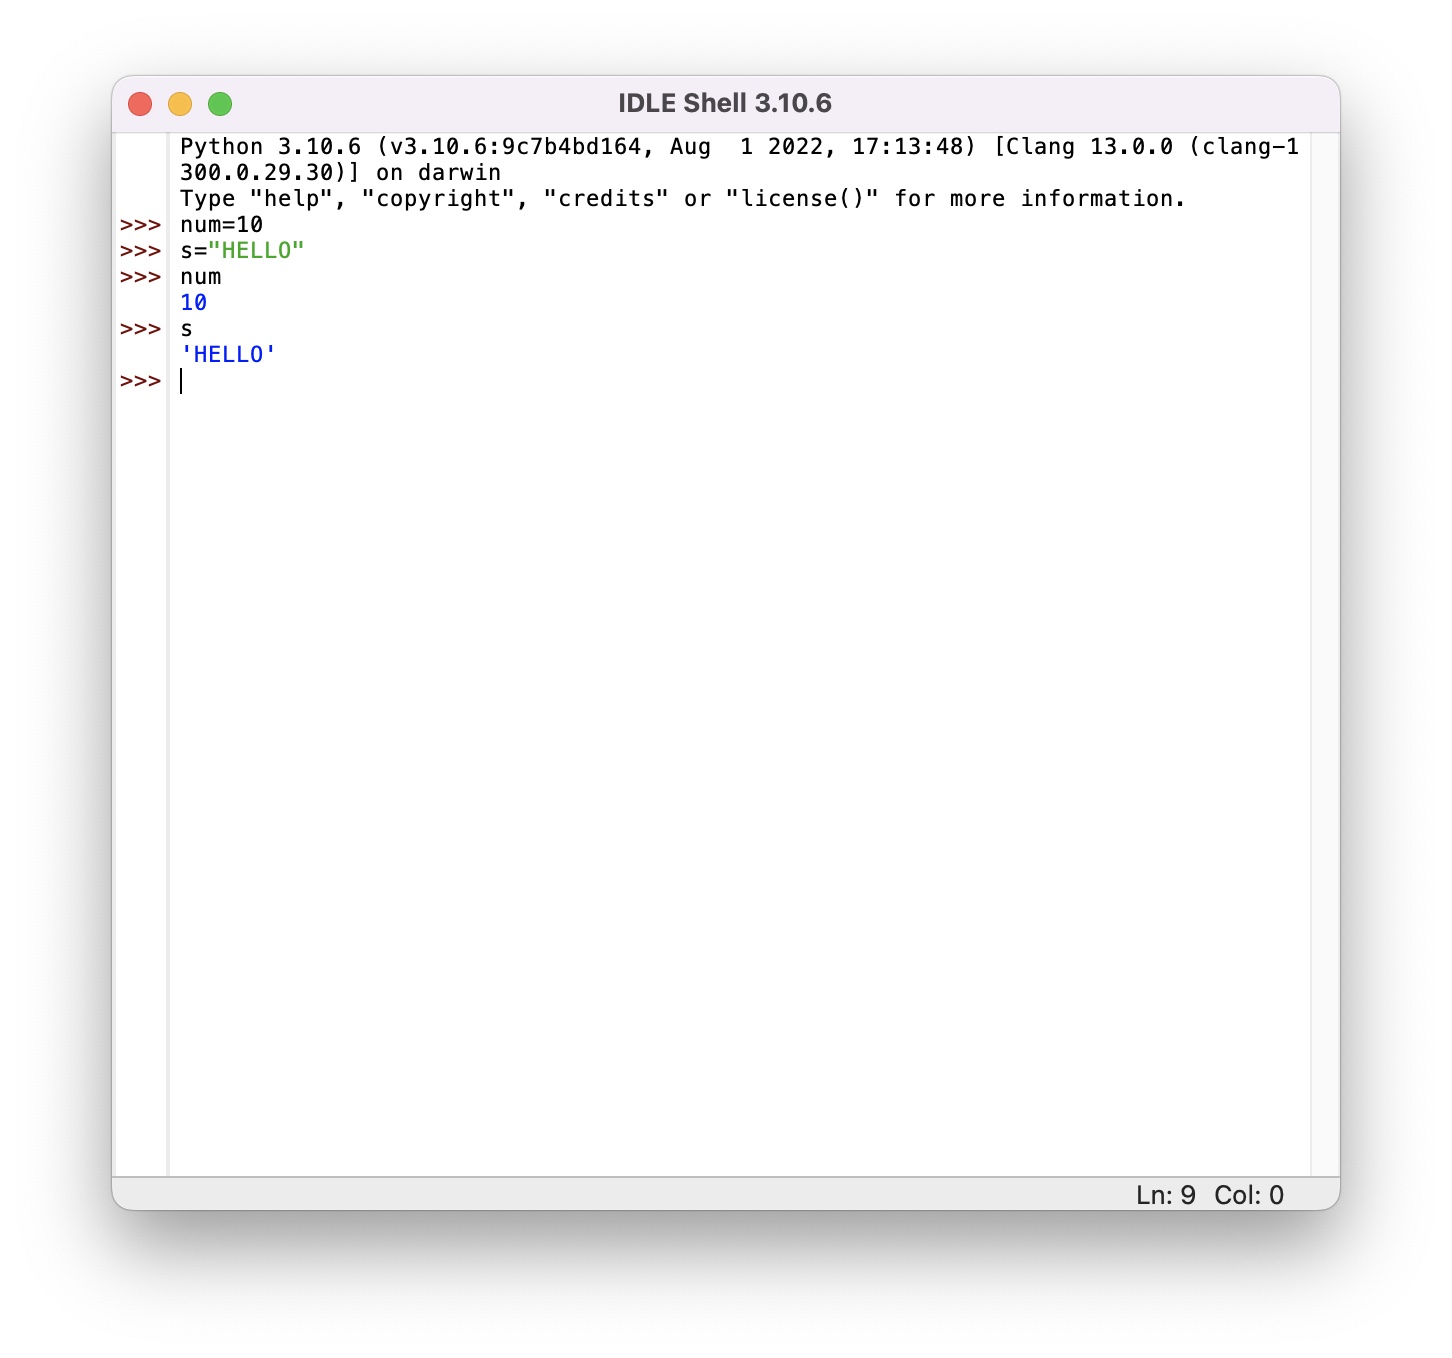Click the 300.0.29.30)] on darwin line
Viewport: 1452px width, 1358px height.
340,173
